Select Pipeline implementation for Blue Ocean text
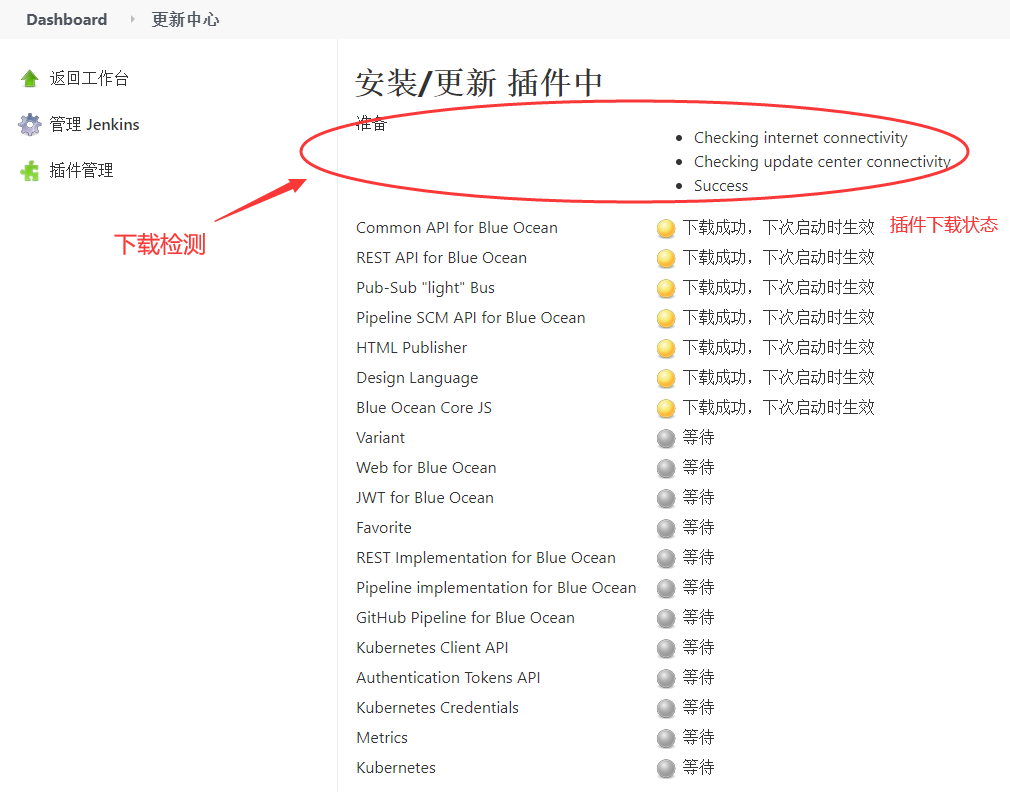Image resolution: width=1010 pixels, height=792 pixels. point(496,588)
